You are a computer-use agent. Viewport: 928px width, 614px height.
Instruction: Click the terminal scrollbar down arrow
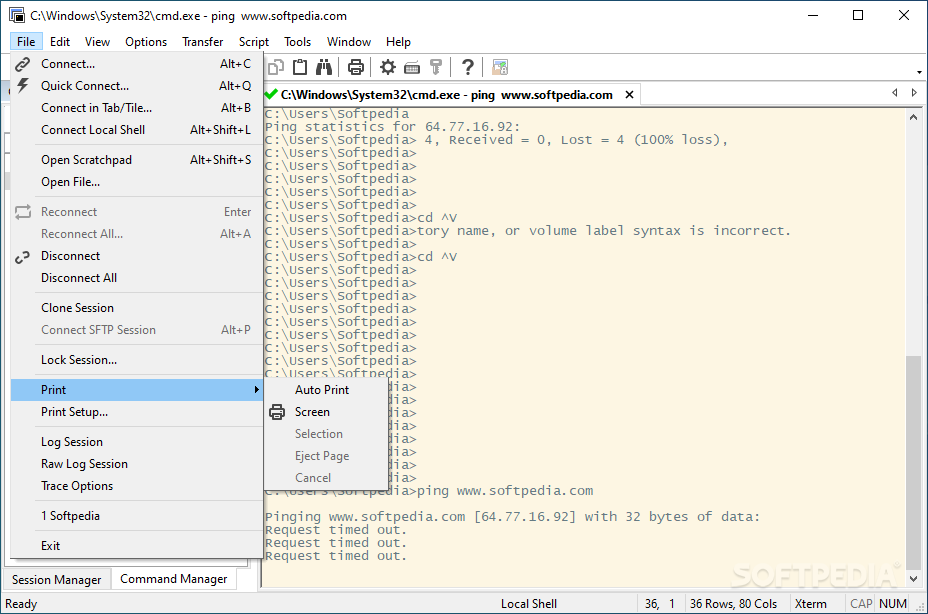tap(914, 579)
